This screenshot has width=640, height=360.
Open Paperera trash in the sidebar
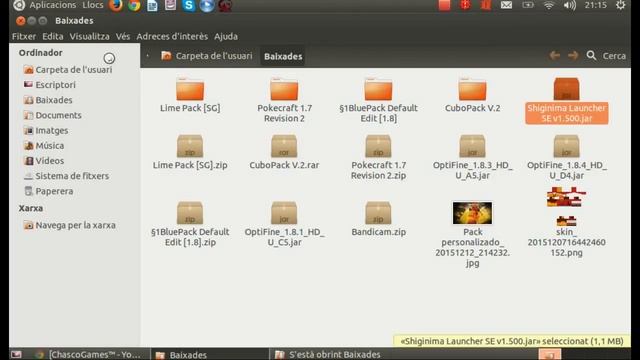[48, 191]
